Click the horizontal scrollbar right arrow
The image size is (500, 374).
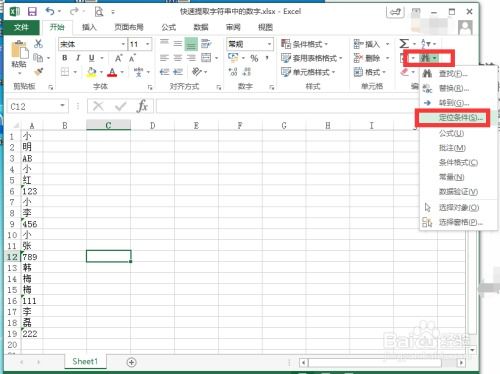click(x=461, y=362)
